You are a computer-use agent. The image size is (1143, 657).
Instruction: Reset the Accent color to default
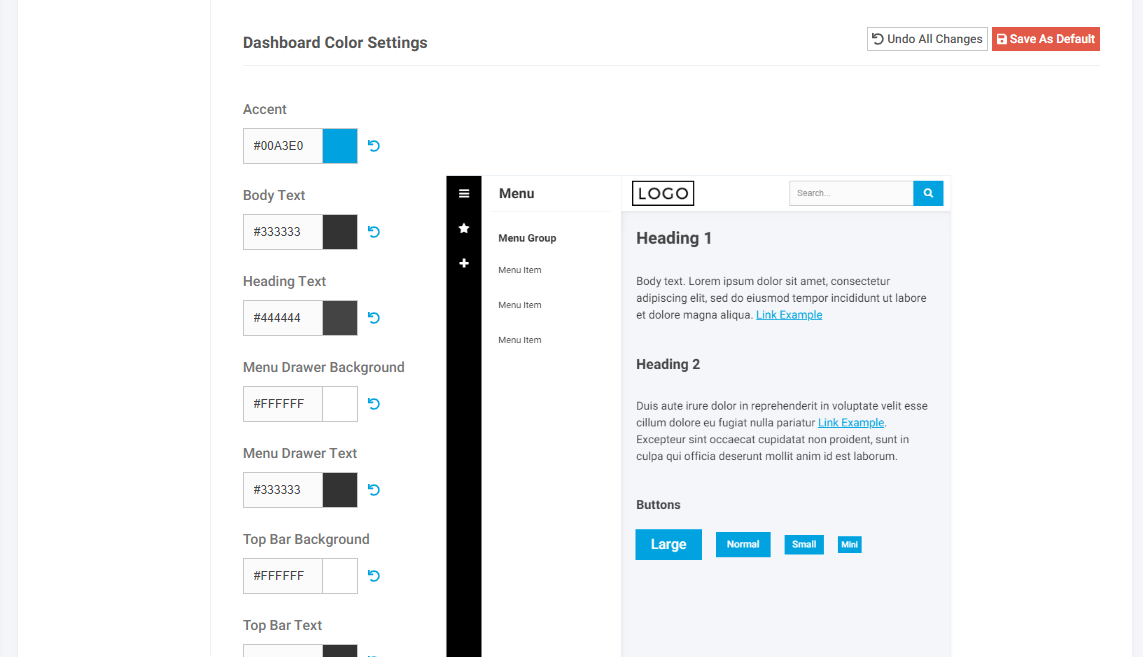(x=374, y=146)
